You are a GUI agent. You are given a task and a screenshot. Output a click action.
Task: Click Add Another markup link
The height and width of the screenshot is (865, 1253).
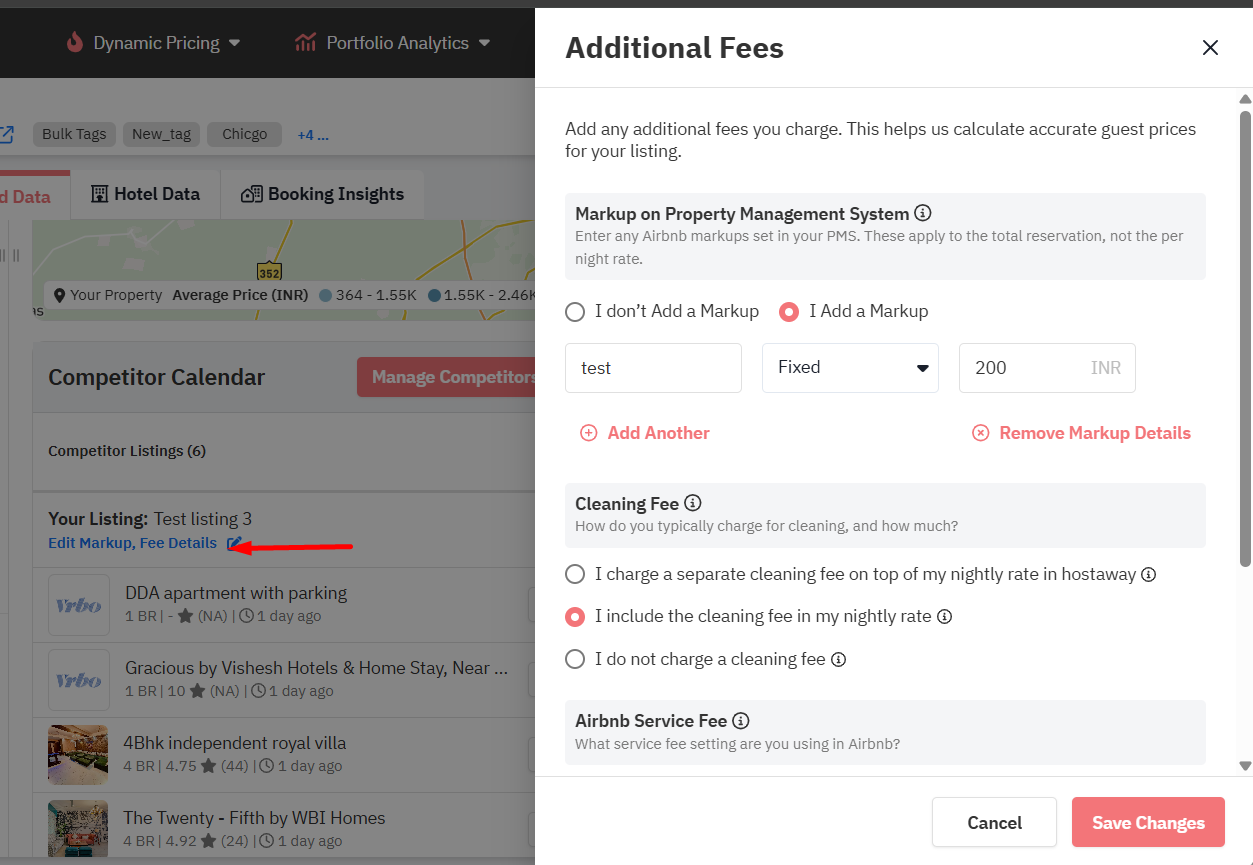click(645, 433)
